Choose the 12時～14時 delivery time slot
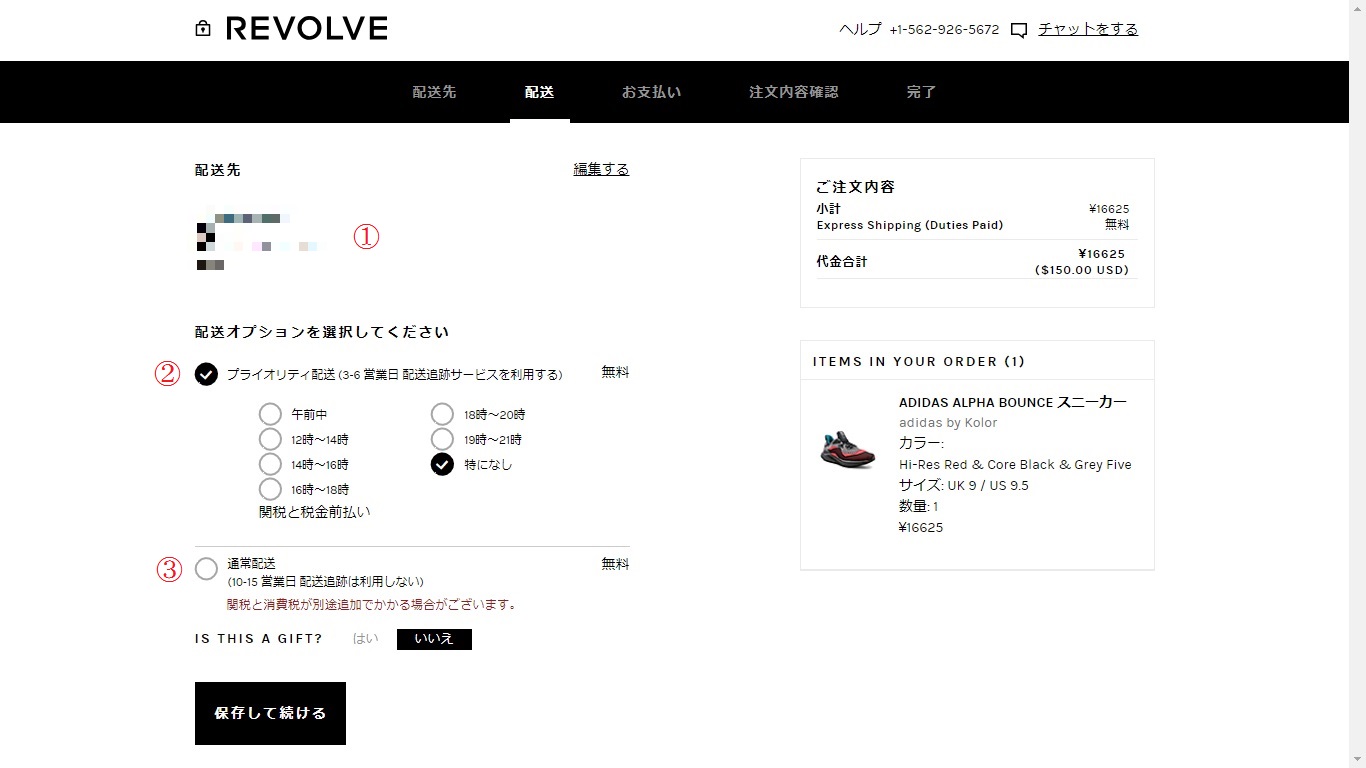Screen dimensions: 1366x768 coord(270,439)
